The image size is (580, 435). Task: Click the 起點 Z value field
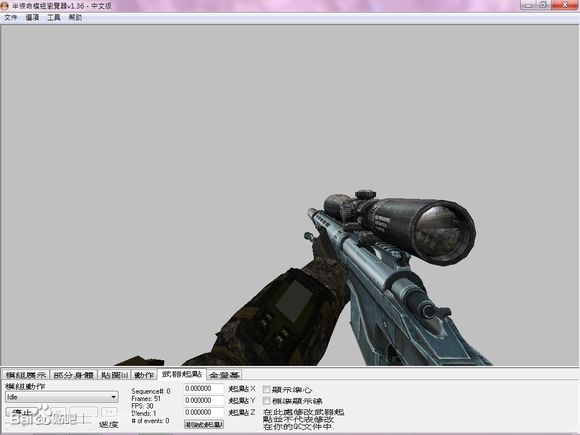[x=204, y=412]
